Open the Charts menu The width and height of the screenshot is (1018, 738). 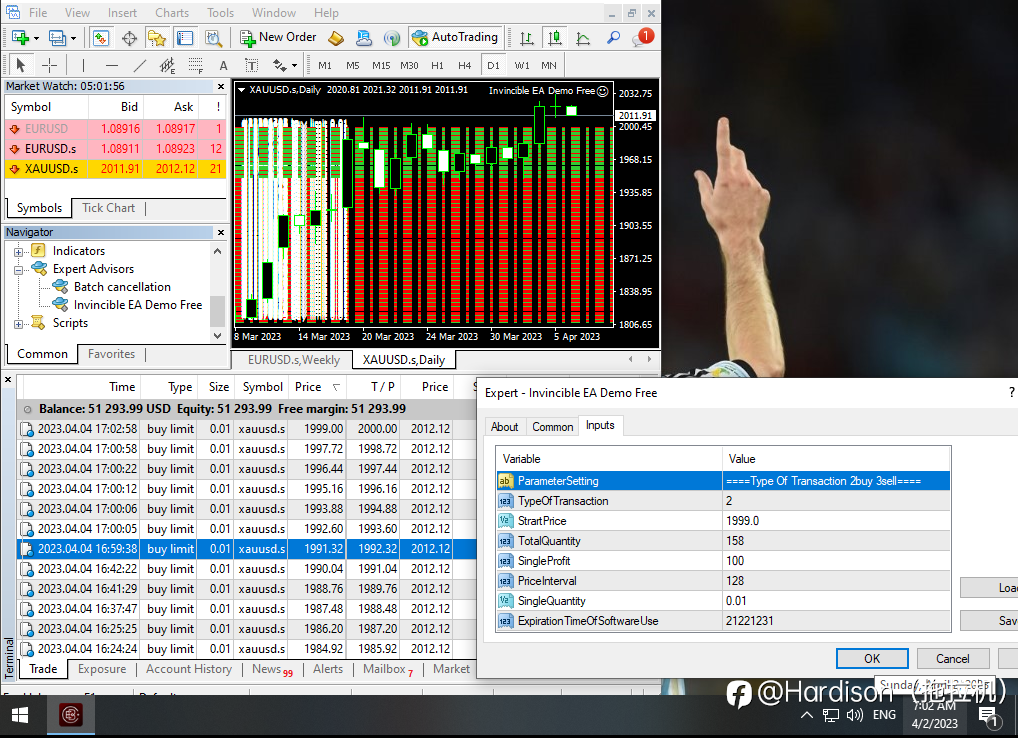[172, 12]
